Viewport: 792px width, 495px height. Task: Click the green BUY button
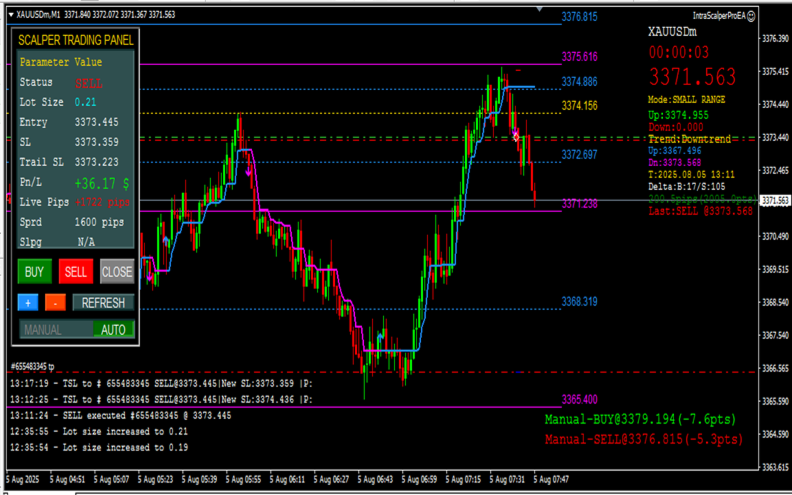click(x=34, y=272)
